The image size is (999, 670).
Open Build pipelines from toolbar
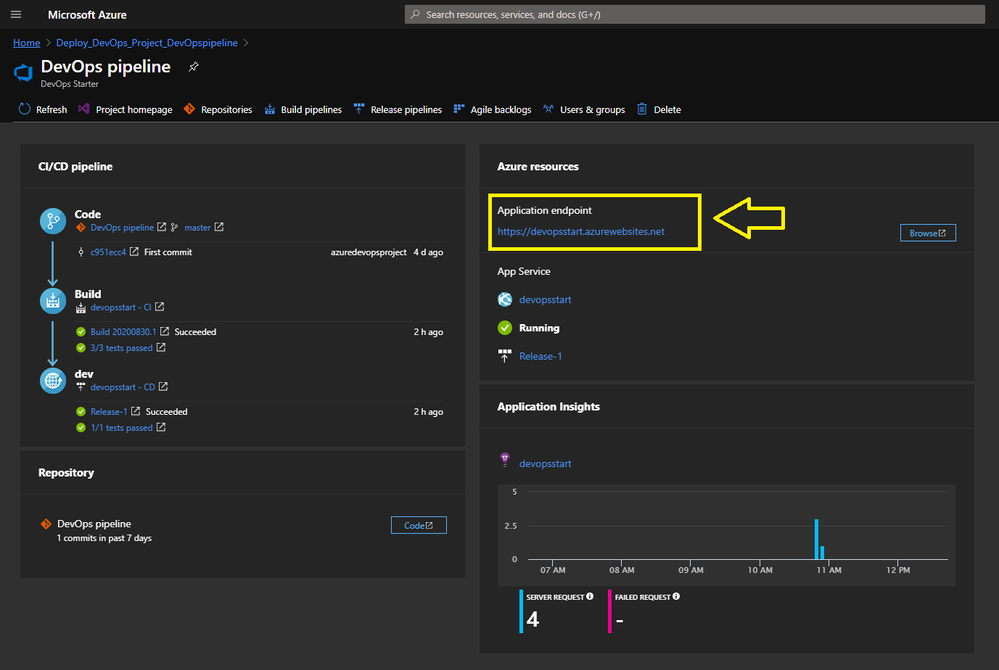point(303,110)
